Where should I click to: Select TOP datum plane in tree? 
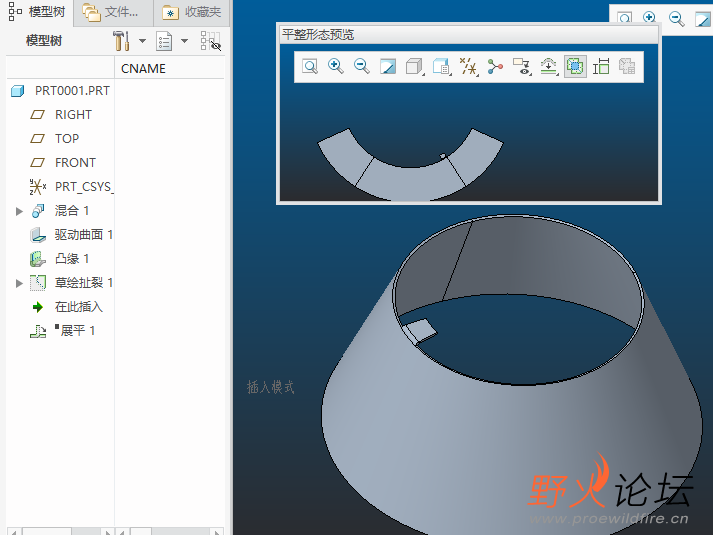point(67,139)
